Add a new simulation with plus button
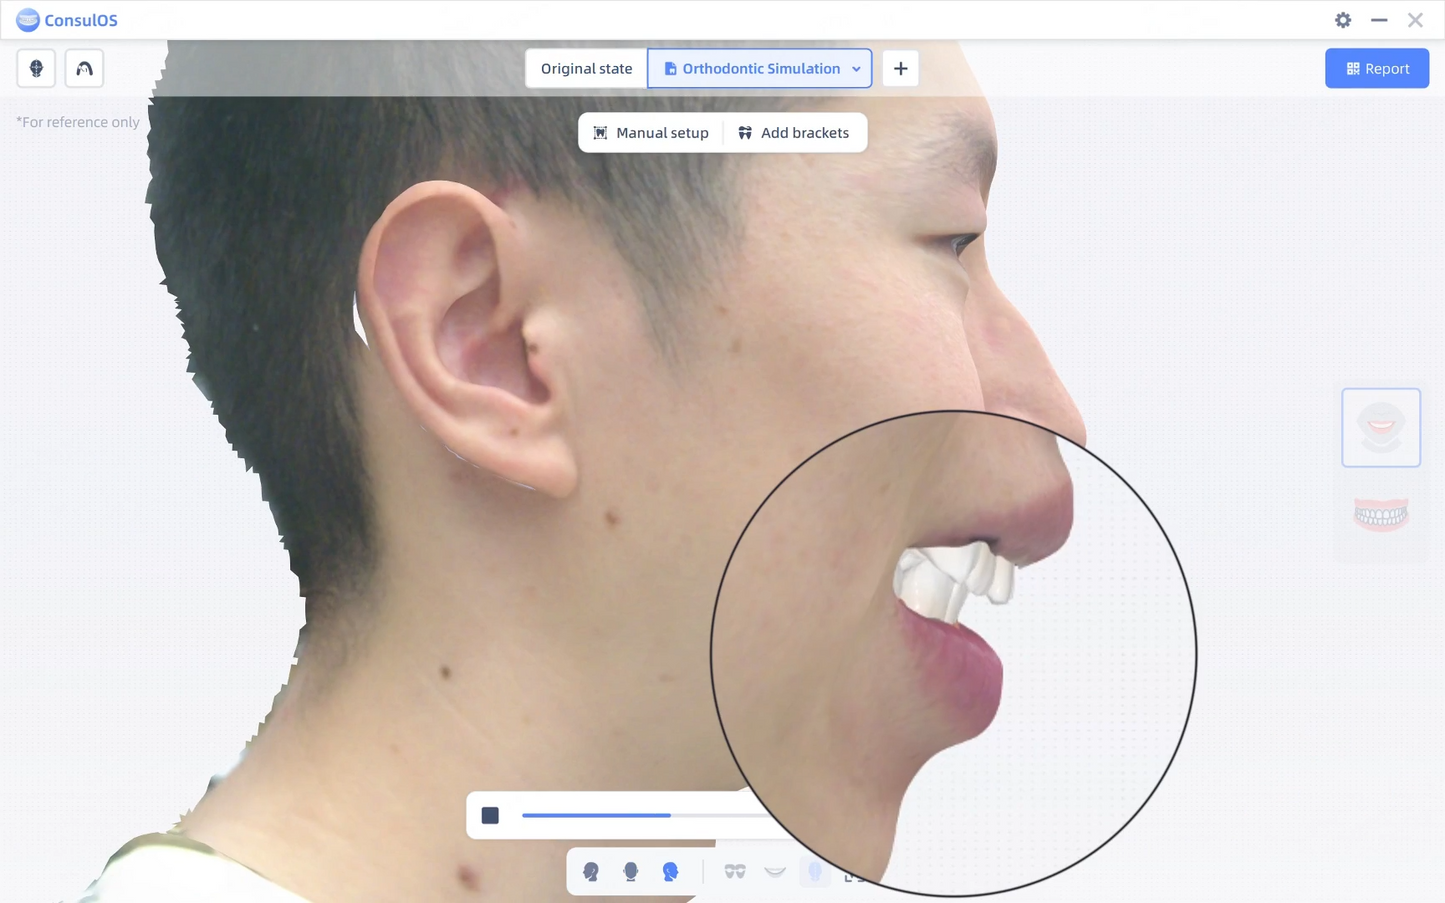Screen dimensions: 1445x903 coord(900,68)
